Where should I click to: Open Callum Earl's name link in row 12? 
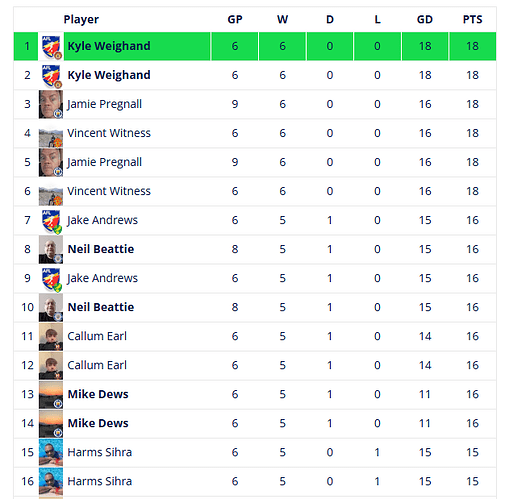pyautogui.click(x=97, y=365)
